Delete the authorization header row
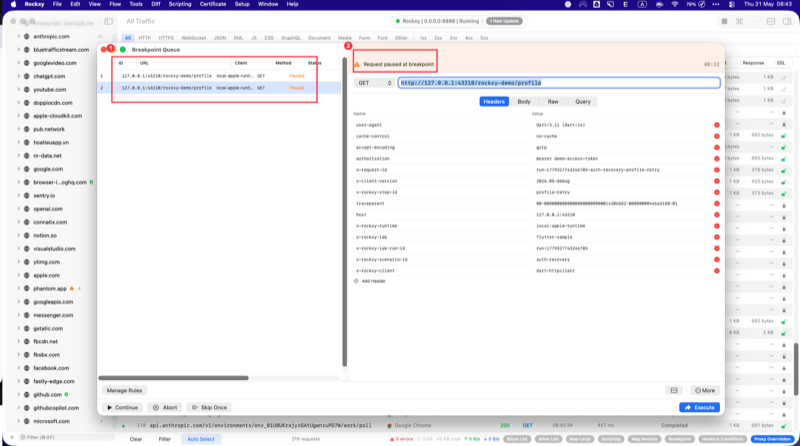800x446 pixels. coord(716,159)
